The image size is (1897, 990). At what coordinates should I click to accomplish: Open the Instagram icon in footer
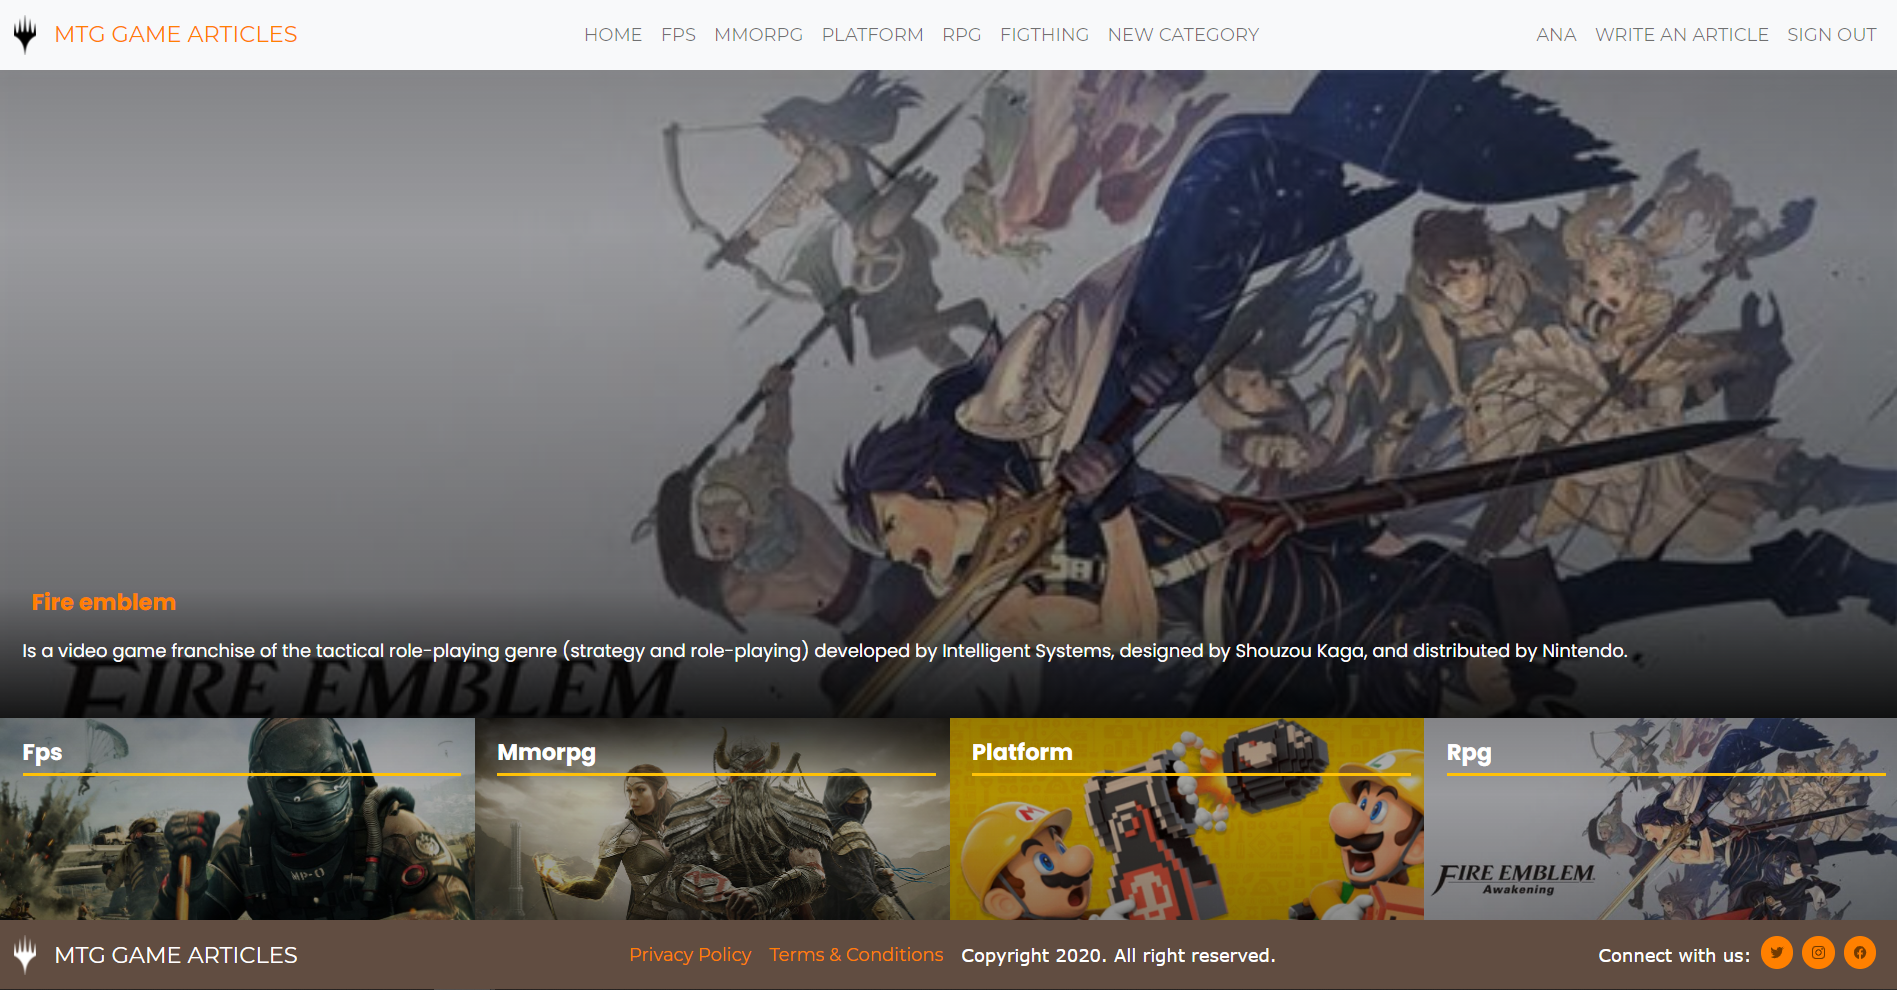tap(1818, 953)
